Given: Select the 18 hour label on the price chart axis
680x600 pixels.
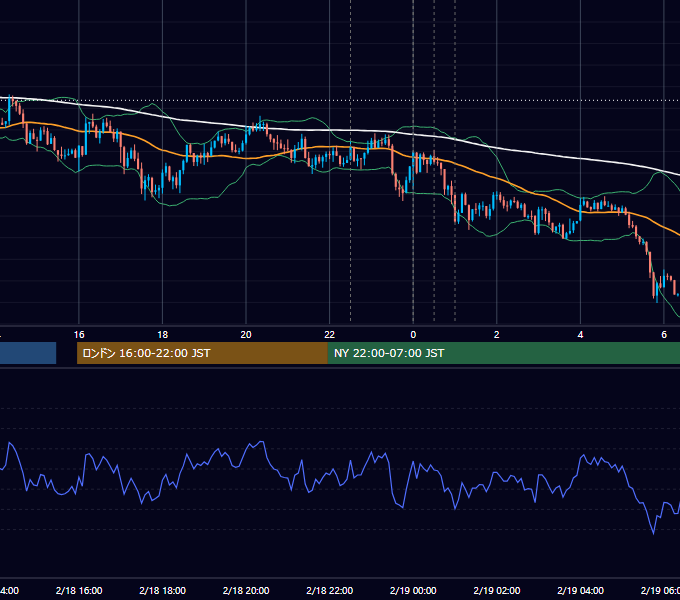Looking at the screenshot, I should (162, 335).
